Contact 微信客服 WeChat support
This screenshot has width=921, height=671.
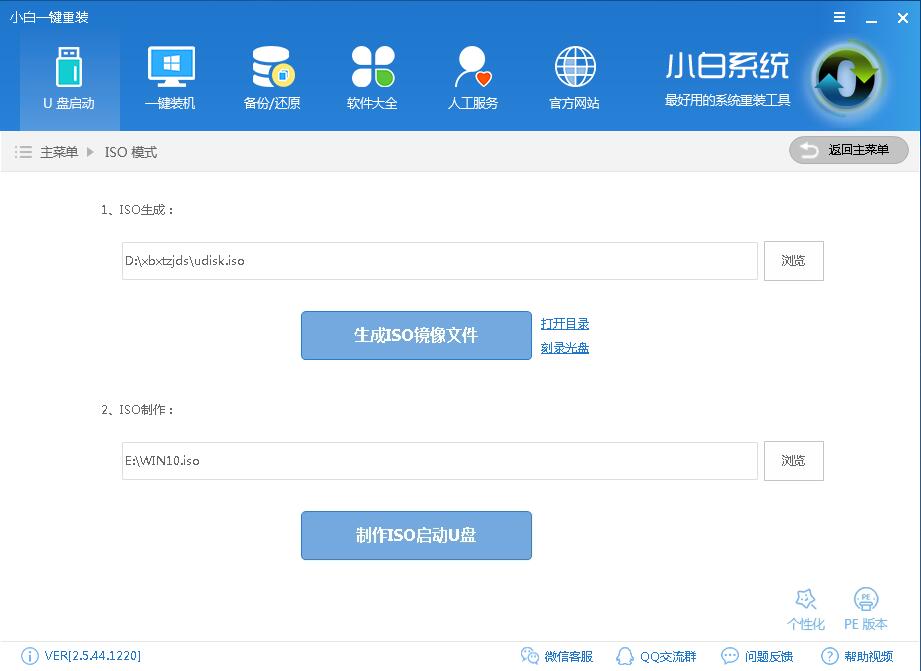(560, 656)
